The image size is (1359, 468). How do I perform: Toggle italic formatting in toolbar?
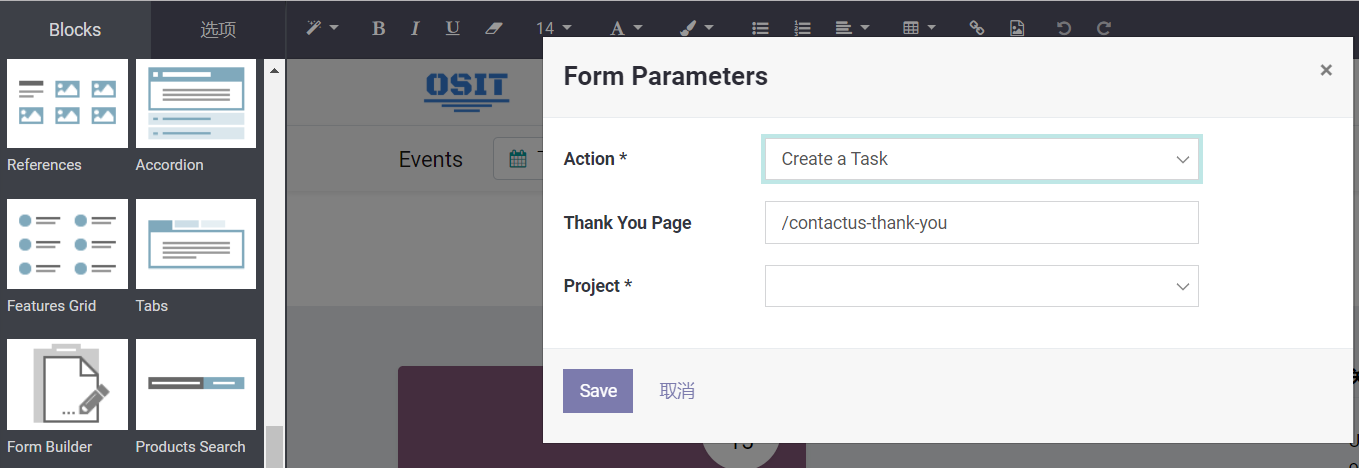(x=415, y=28)
